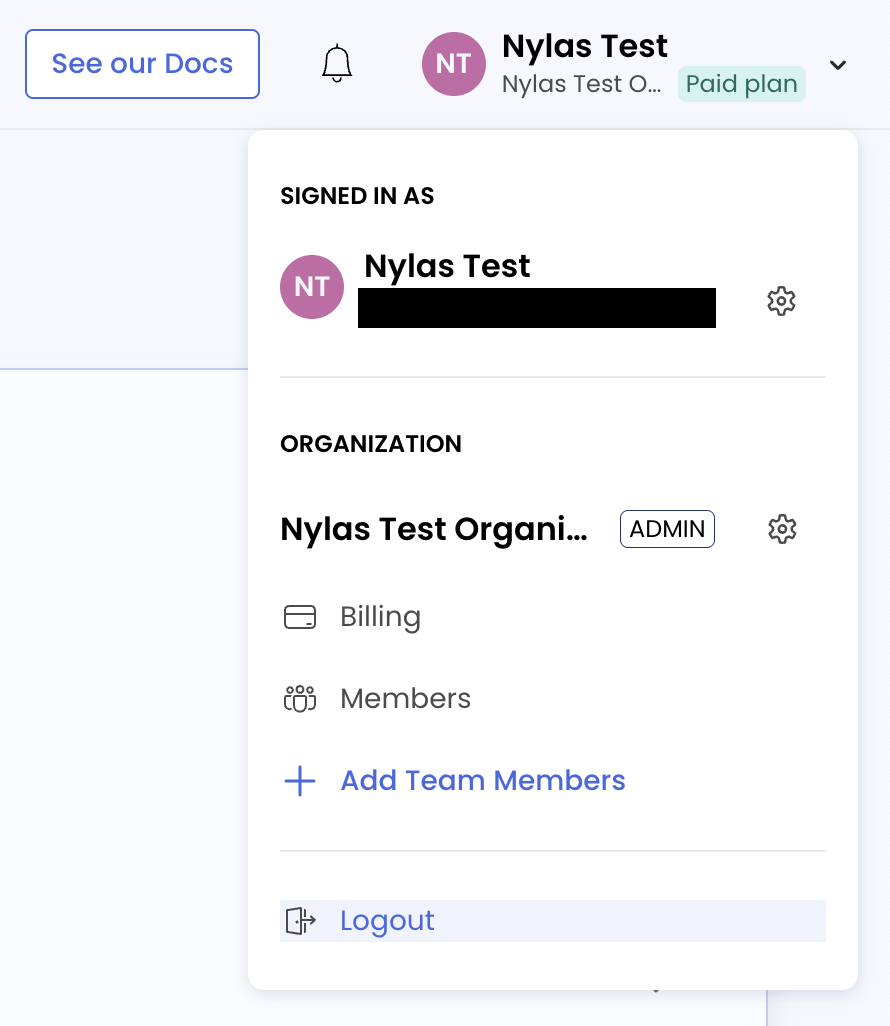The width and height of the screenshot is (890, 1026).
Task: Collapse the account menu with the chevron
Action: click(838, 65)
